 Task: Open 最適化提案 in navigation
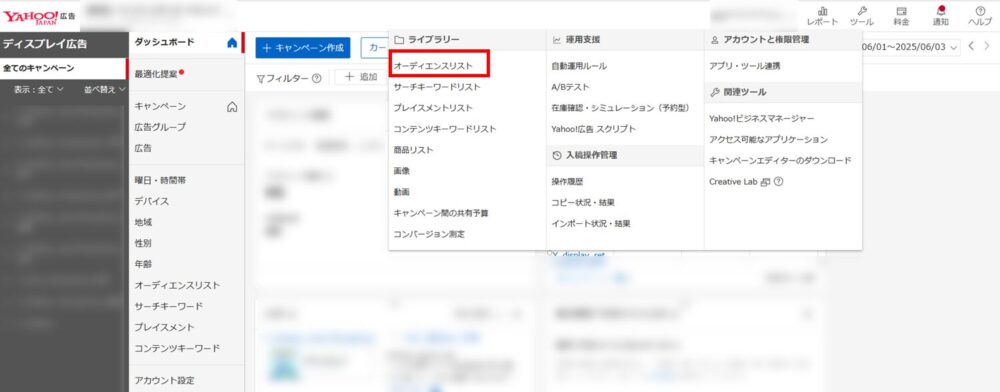pos(157,75)
